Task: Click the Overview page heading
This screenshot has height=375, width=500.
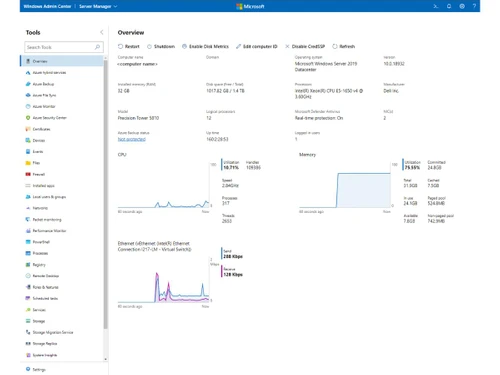Action: pyautogui.click(x=131, y=32)
